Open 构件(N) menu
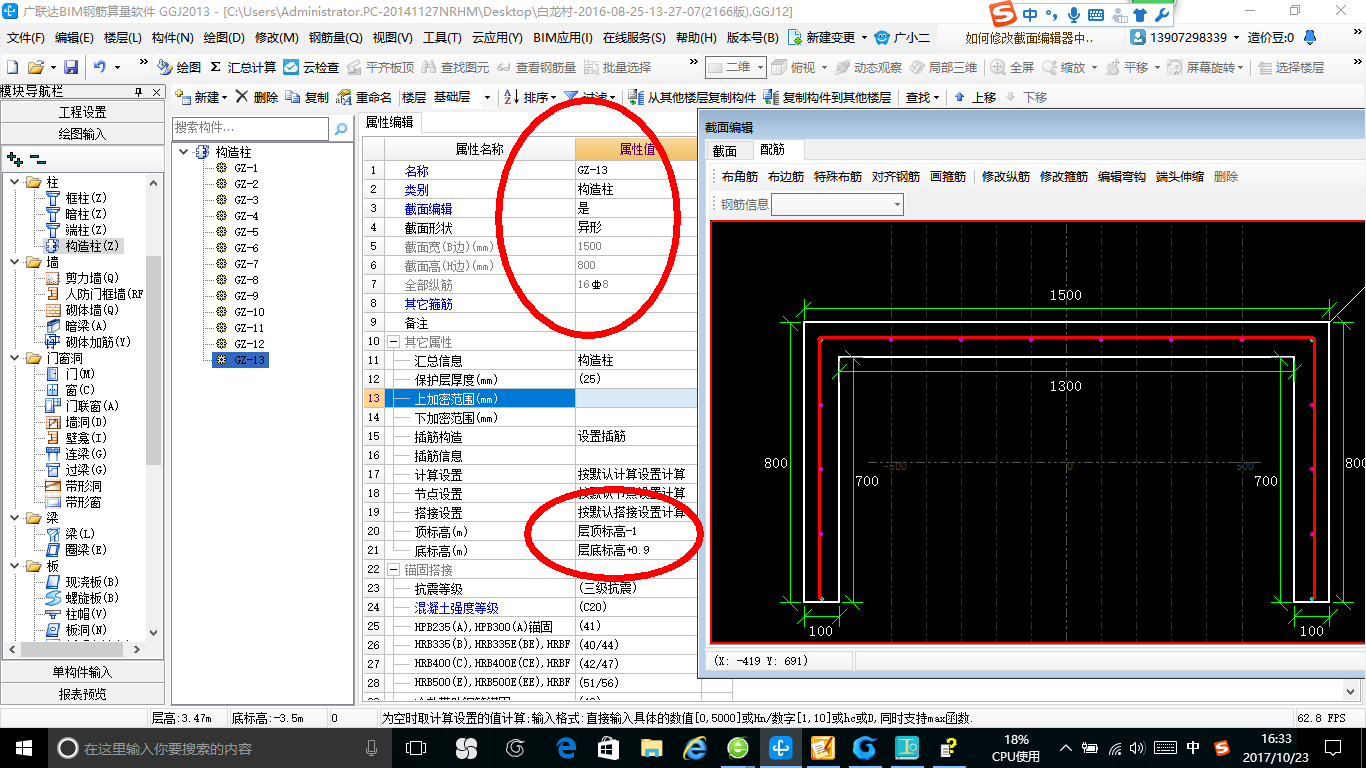The width and height of the screenshot is (1366, 768). (172, 38)
